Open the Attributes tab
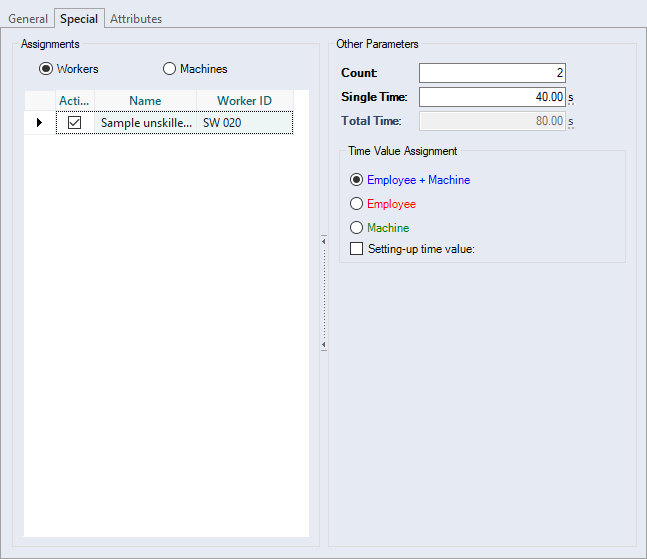647x559 pixels. (x=135, y=19)
